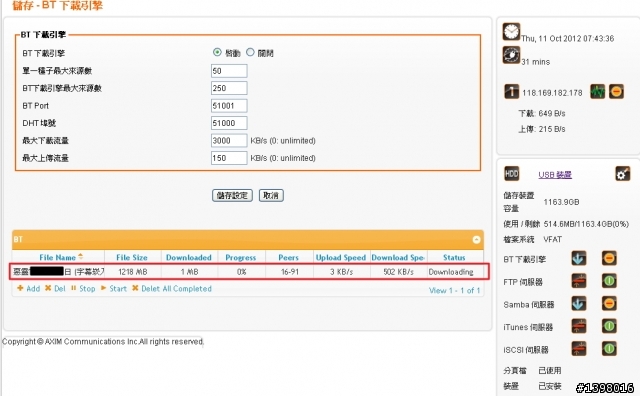Select the 1218 MB file size cell
The height and width of the screenshot is (396, 640).
tap(133, 272)
